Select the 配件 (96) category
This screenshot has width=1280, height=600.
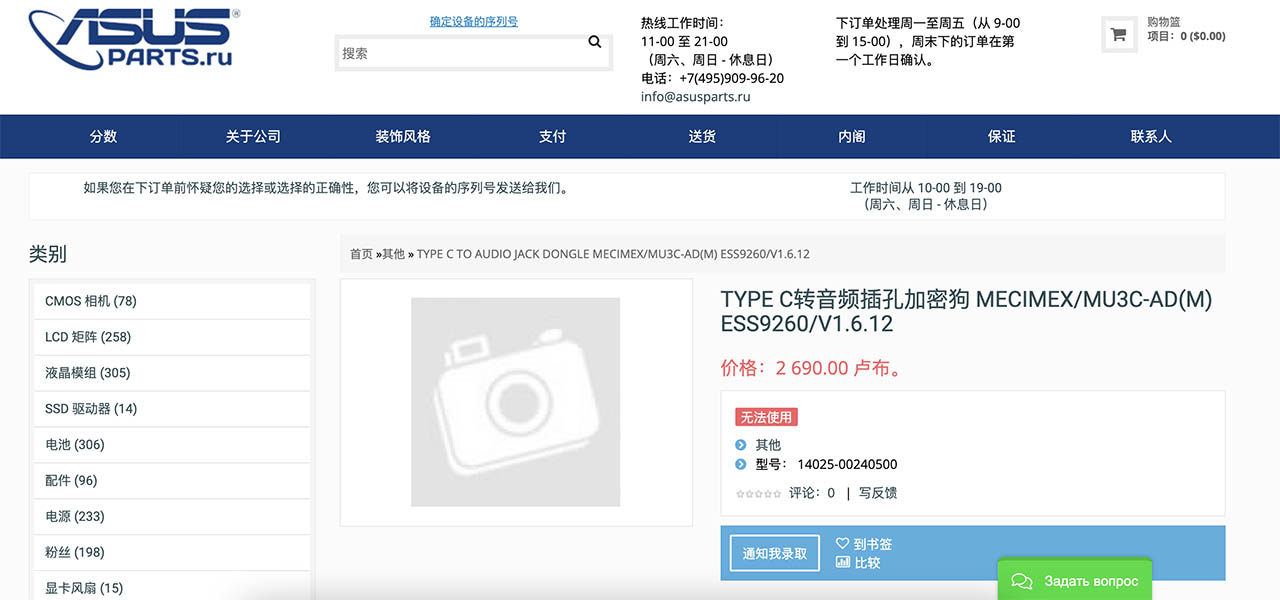pyautogui.click(x=172, y=481)
